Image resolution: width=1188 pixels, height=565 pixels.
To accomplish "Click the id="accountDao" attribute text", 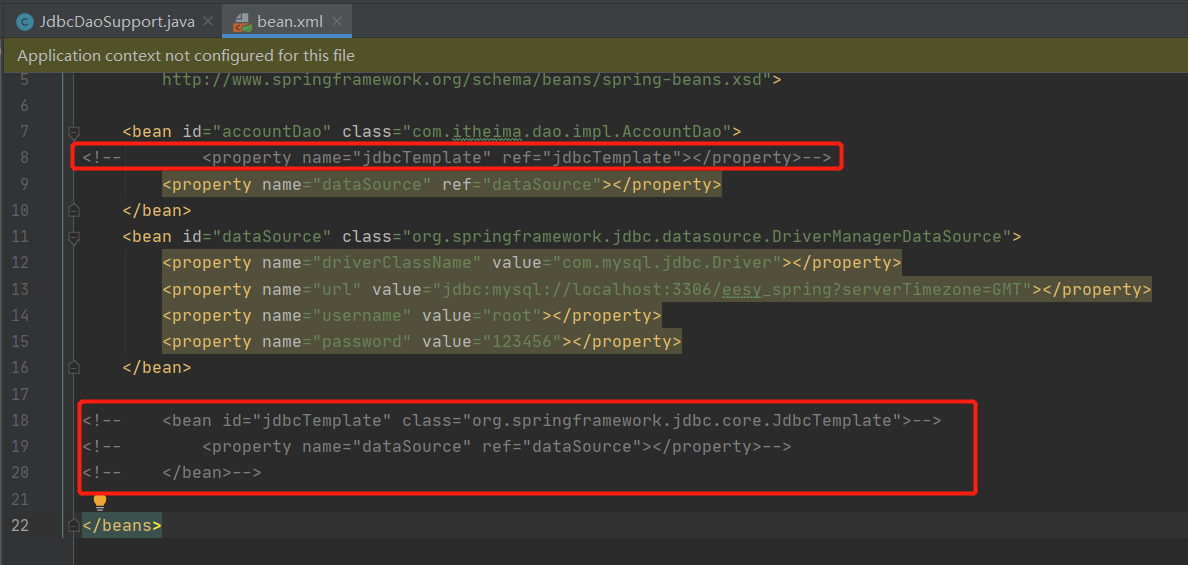I will click(x=256, y=131).
